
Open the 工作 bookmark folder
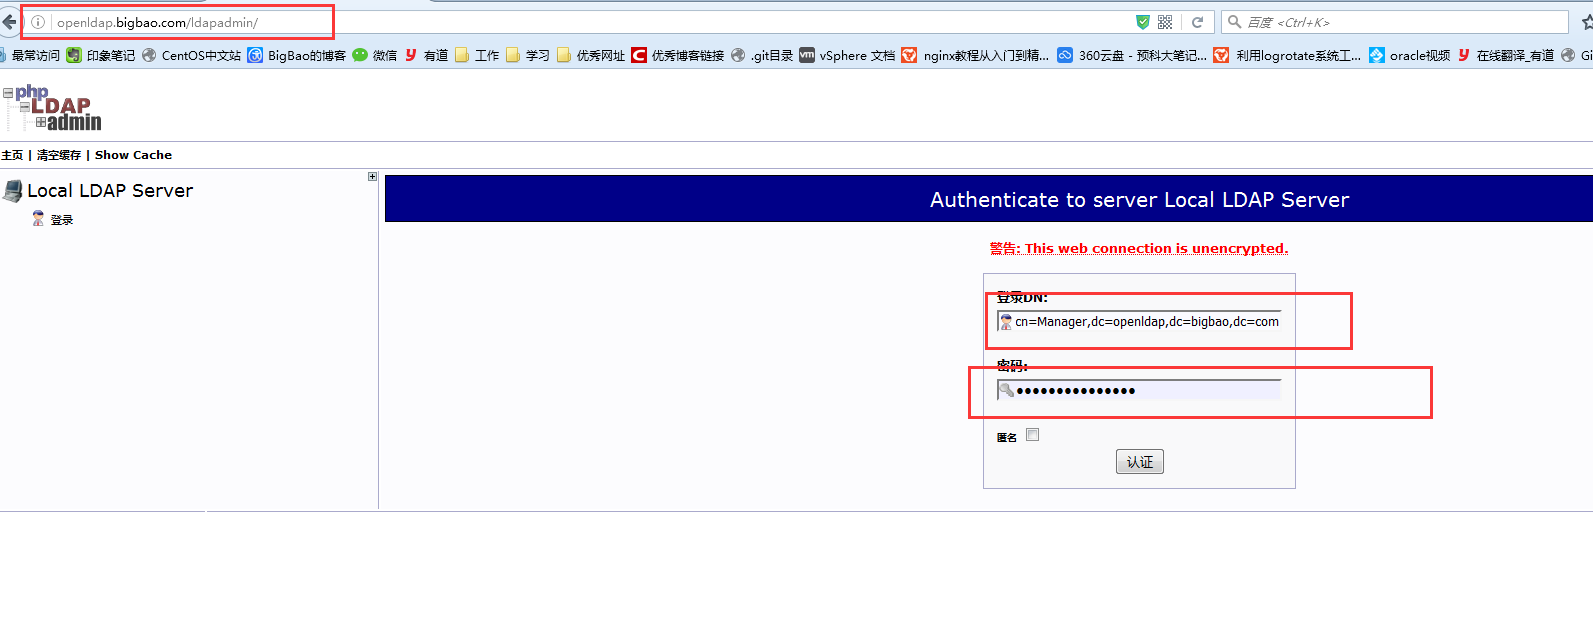point(477,55)
